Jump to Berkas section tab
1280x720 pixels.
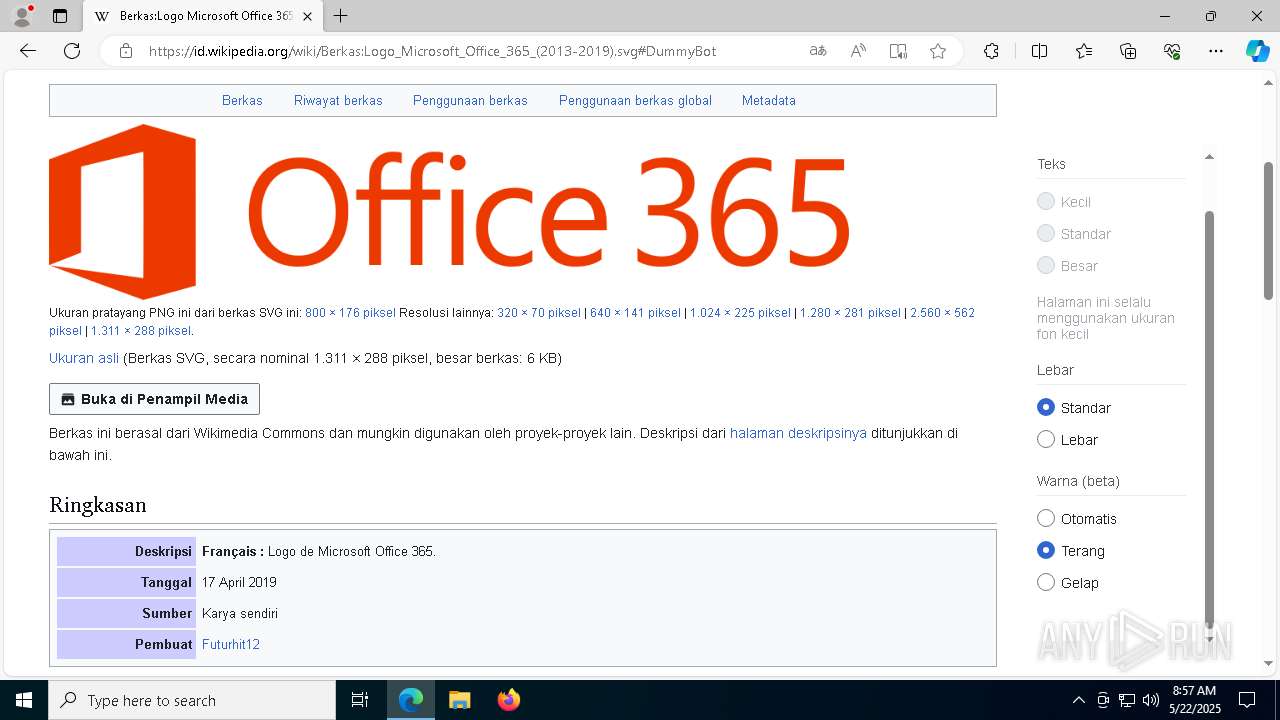(x=242, y=100)
